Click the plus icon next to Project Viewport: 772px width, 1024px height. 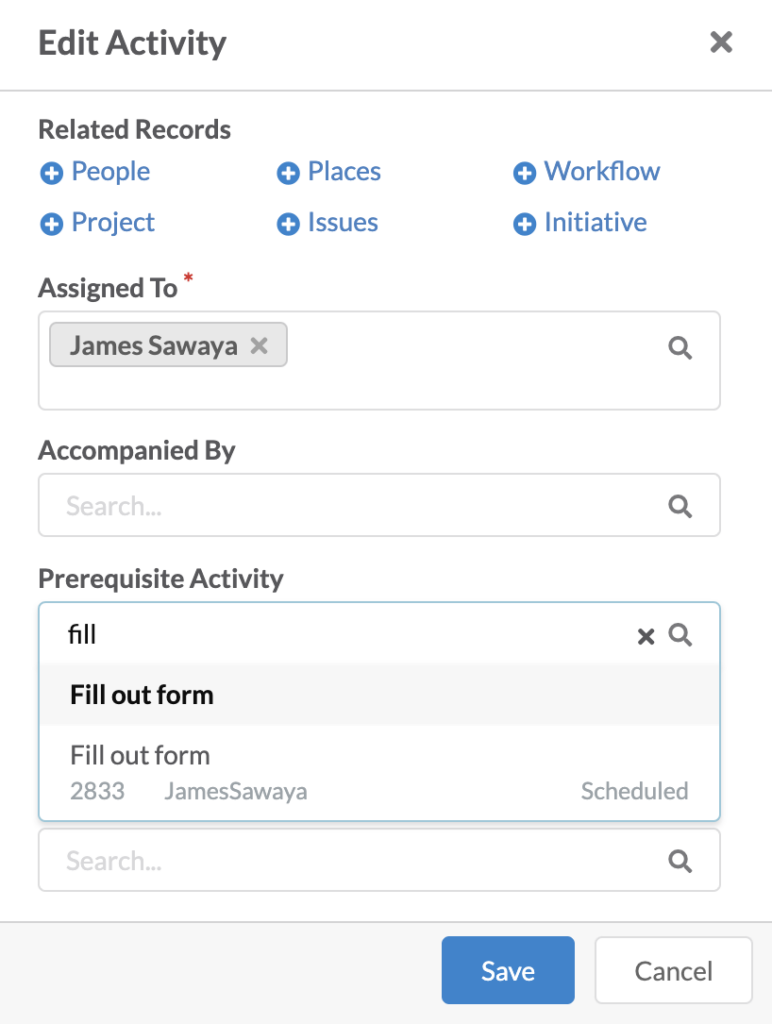coord(51,223)
